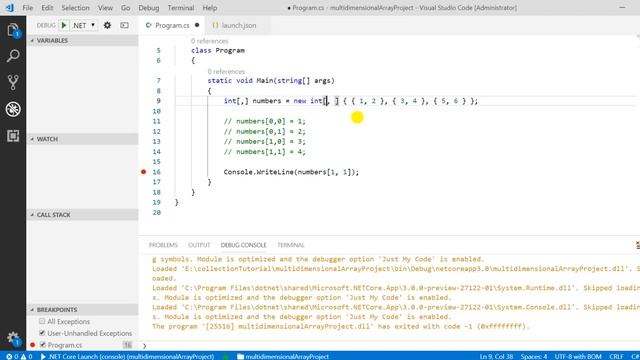Click multidimensionalArrayProject folder in status bar

[x=283, y=356]
